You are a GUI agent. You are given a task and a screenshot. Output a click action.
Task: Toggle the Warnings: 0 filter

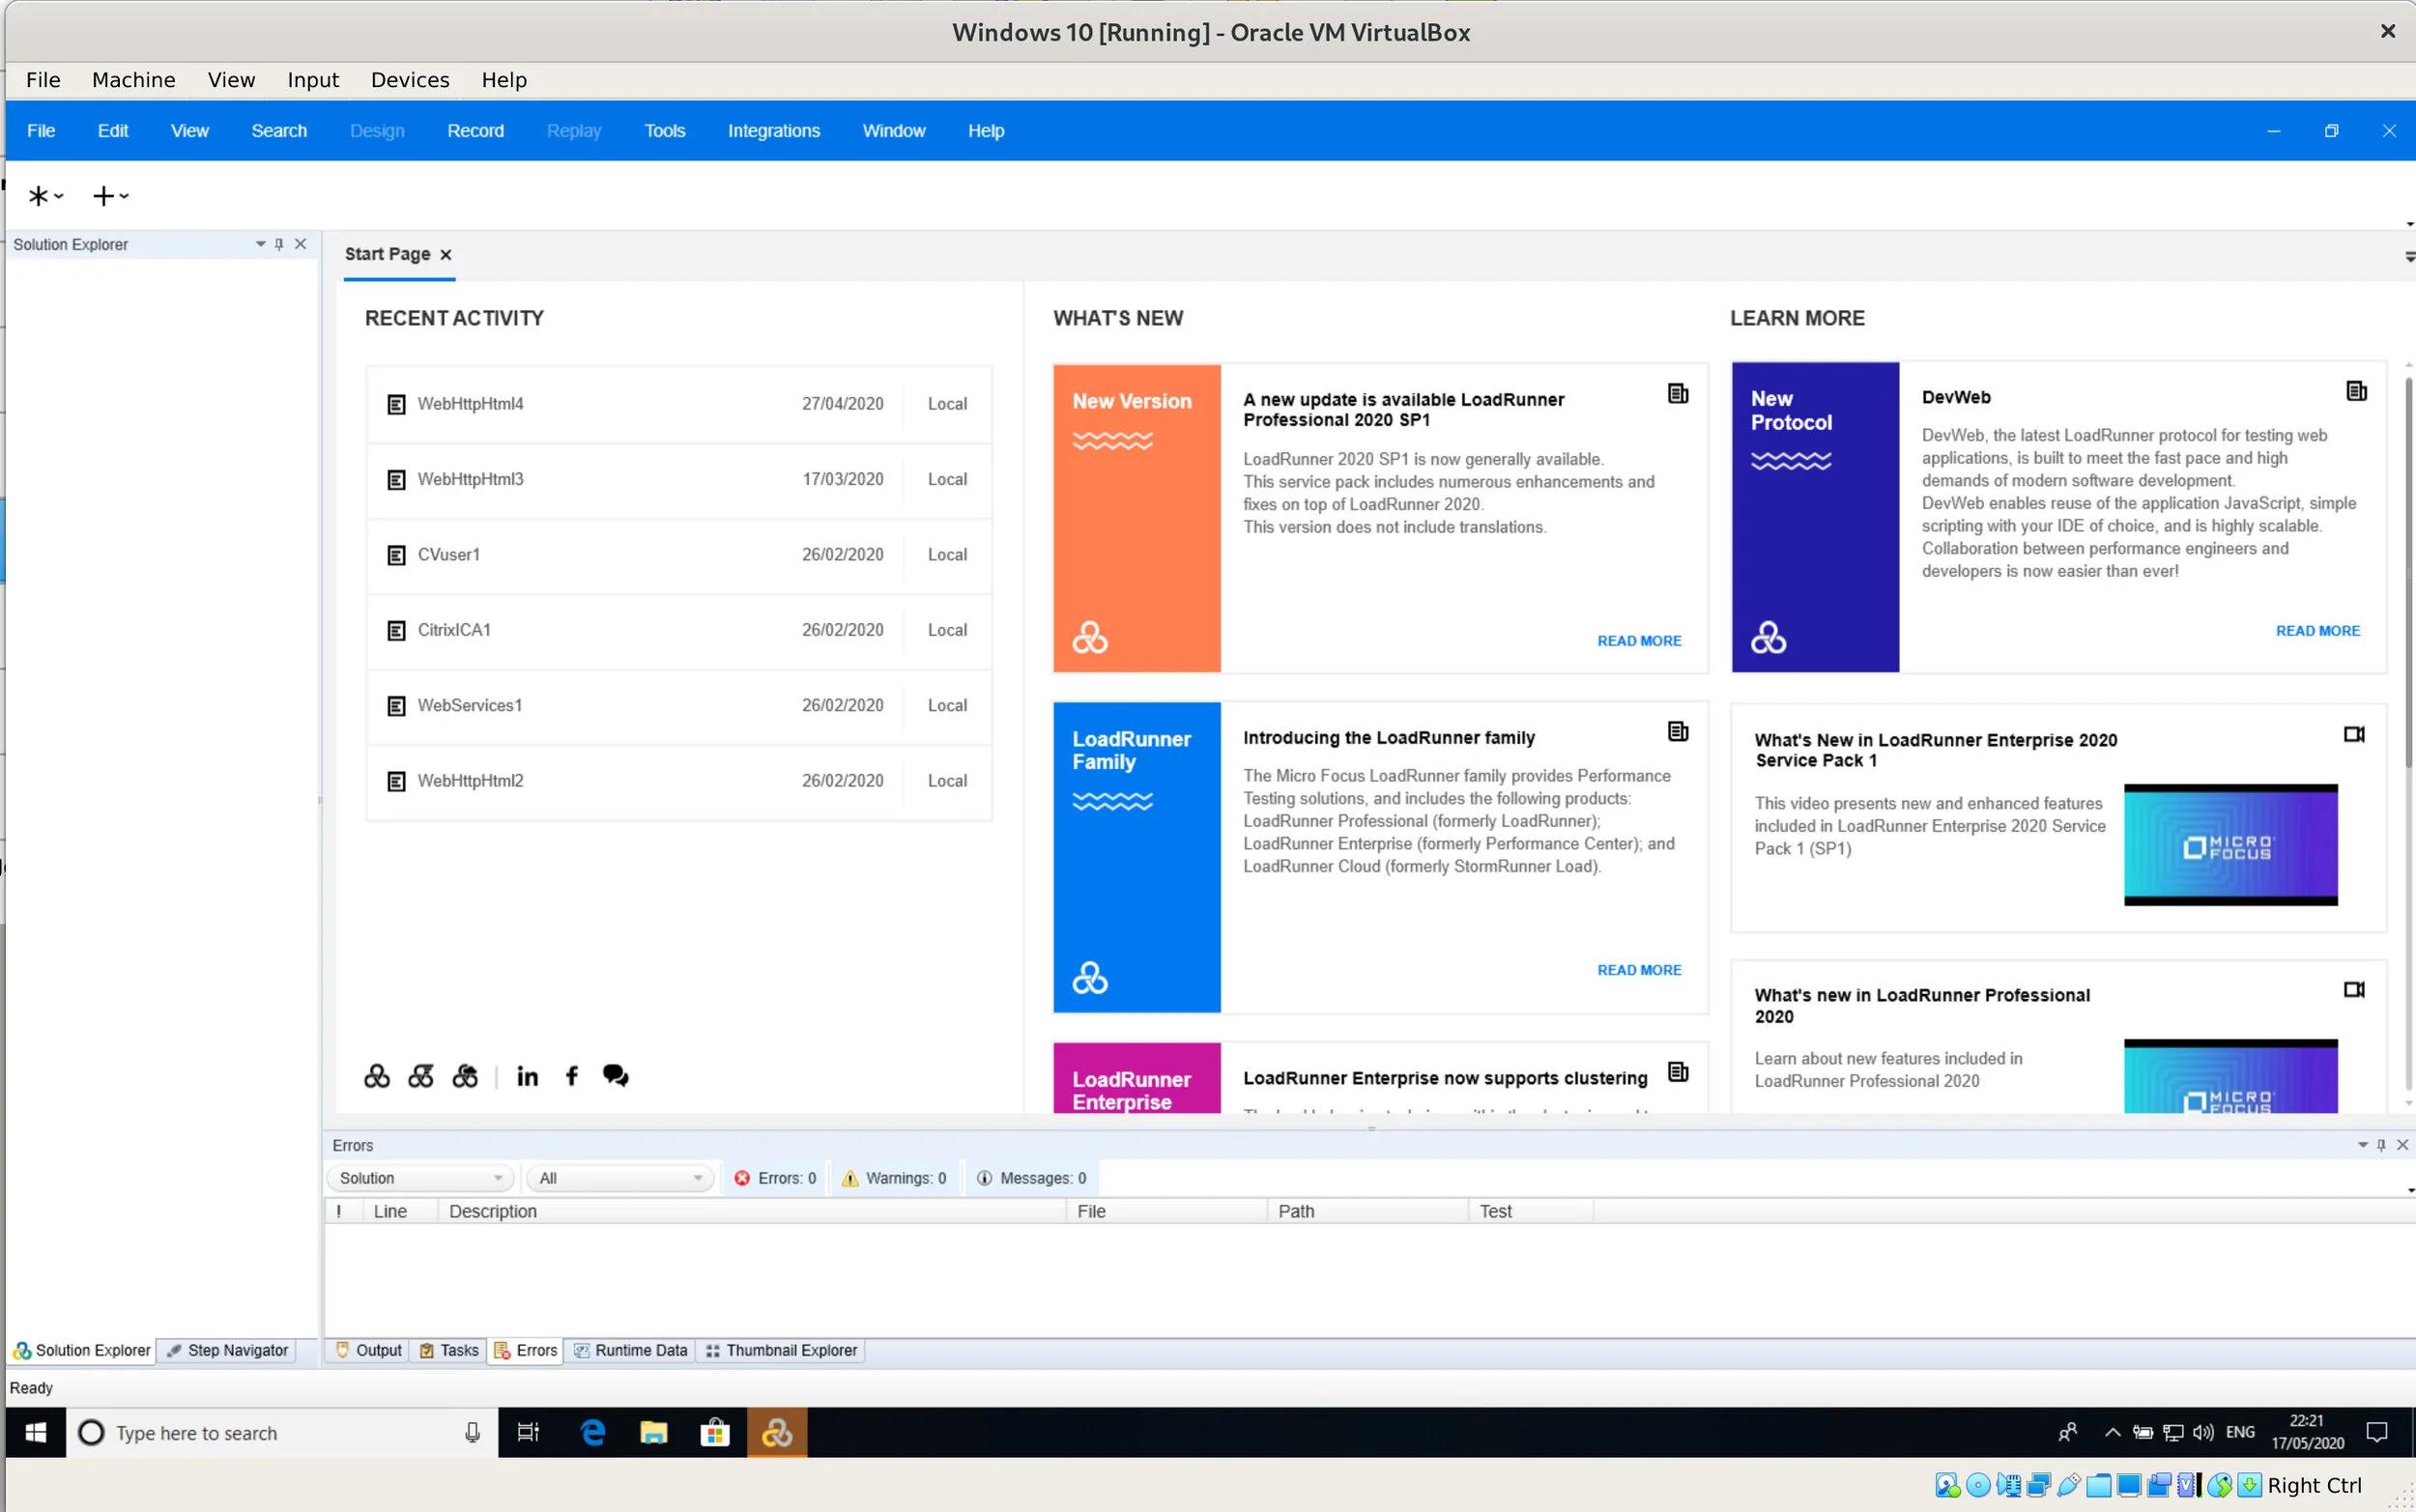point(894,1178)
